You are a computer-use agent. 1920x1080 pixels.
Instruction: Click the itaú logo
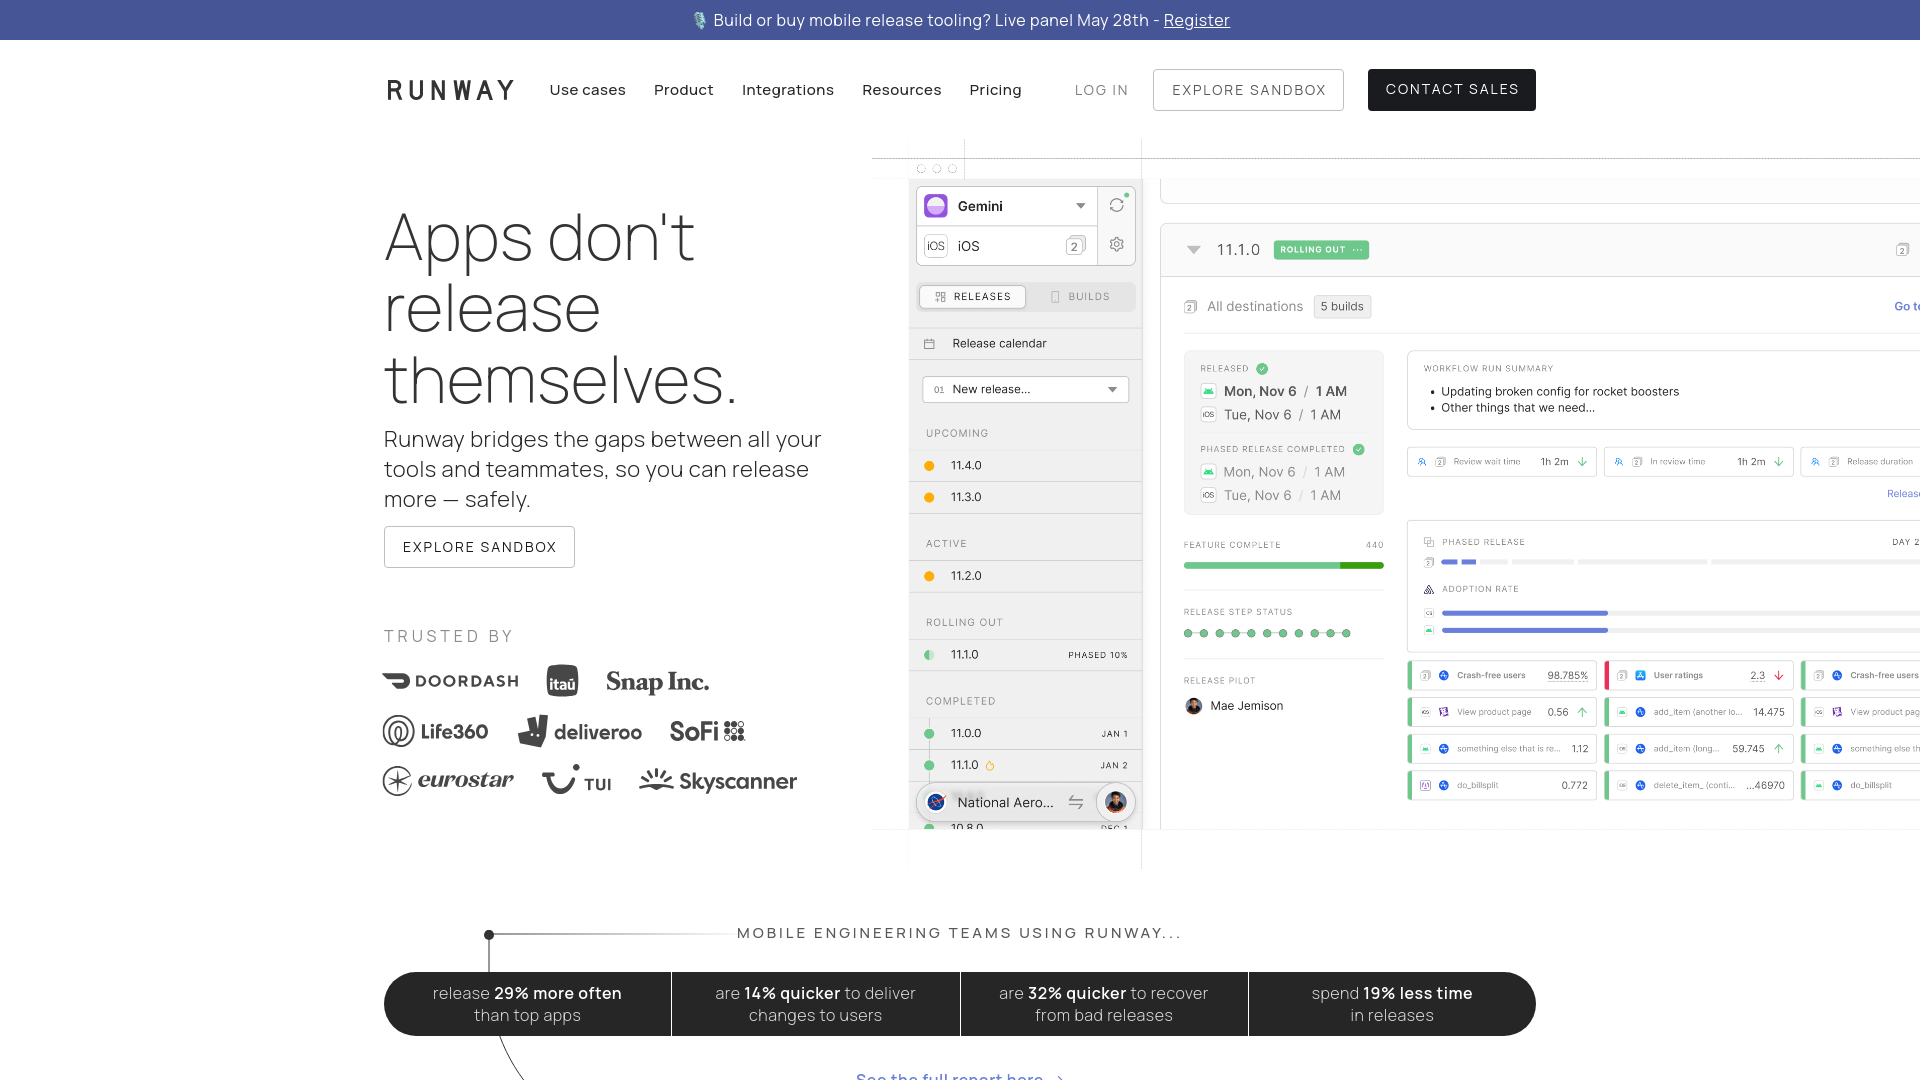tap(562, 681)
